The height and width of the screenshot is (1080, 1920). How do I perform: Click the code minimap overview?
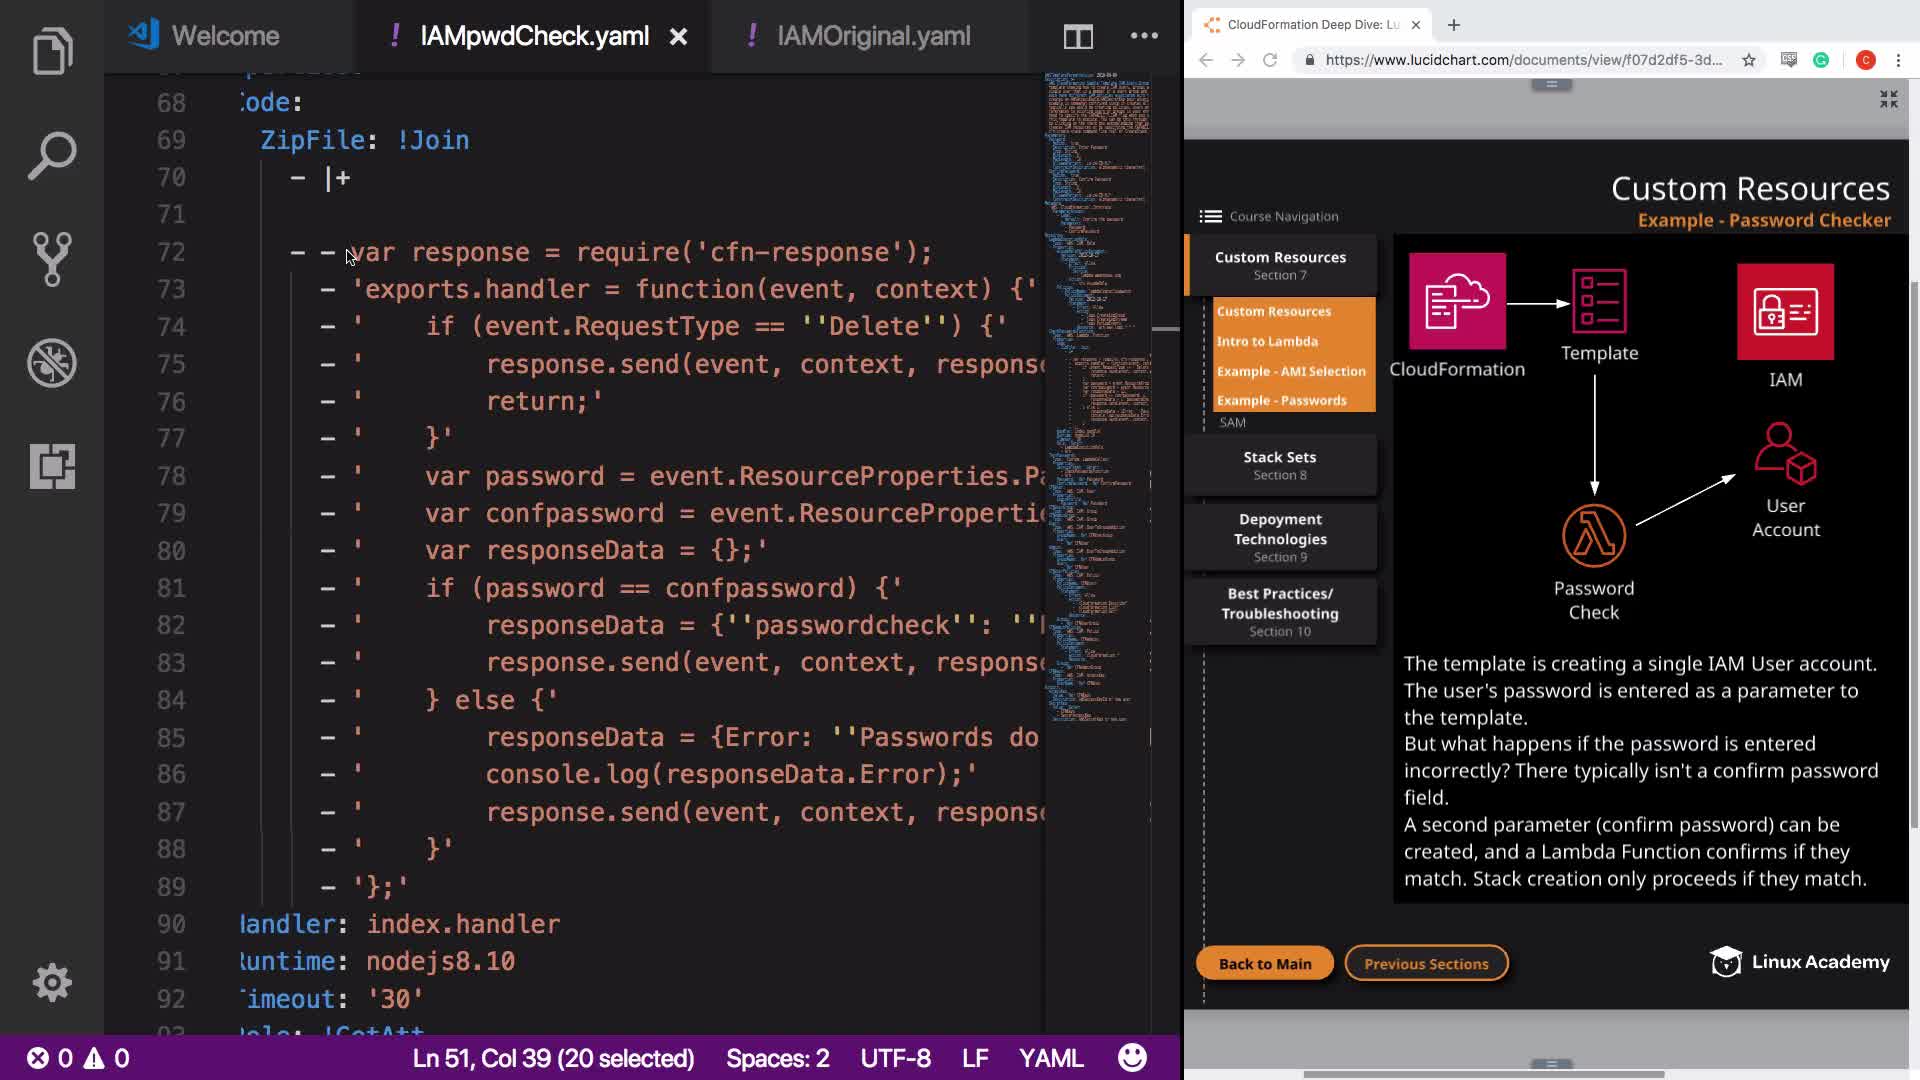pyautogui.click(x=1097, y=400)
